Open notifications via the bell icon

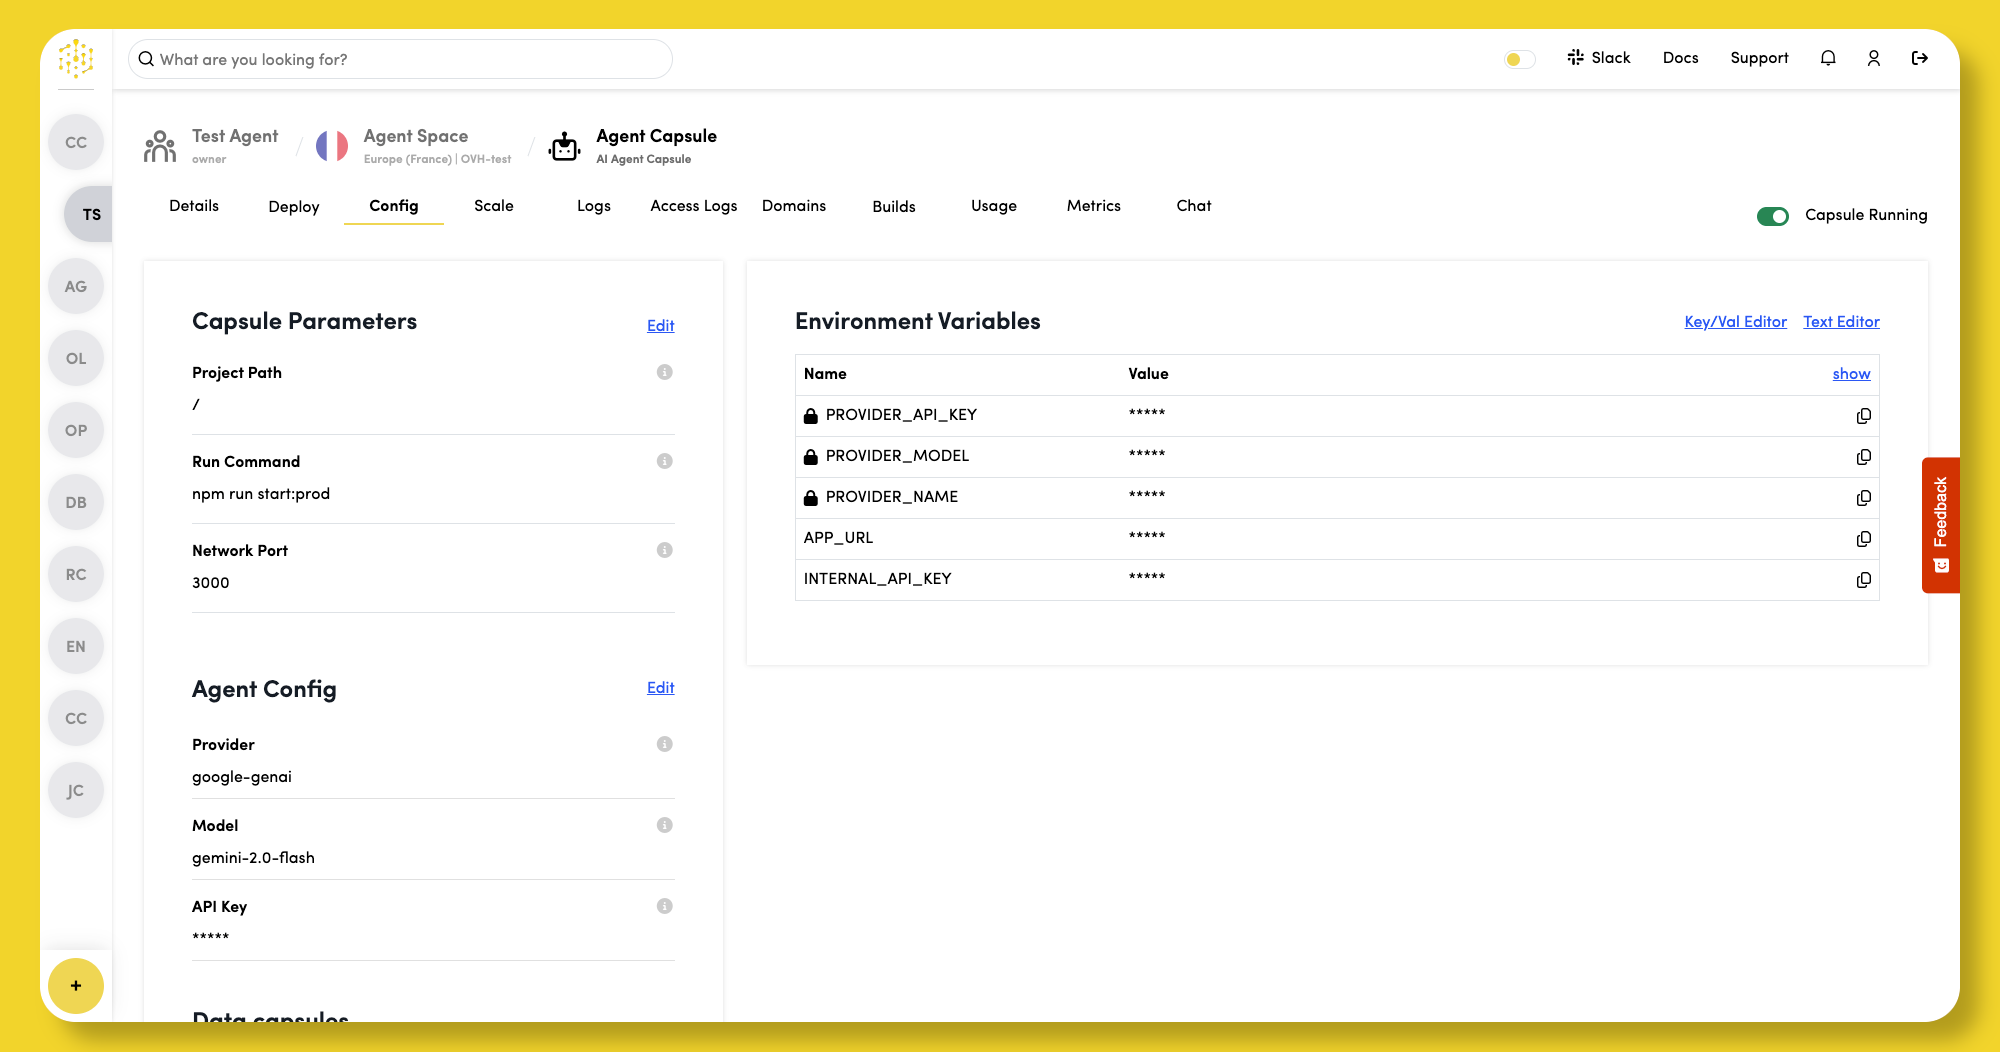pos(1828,58)
